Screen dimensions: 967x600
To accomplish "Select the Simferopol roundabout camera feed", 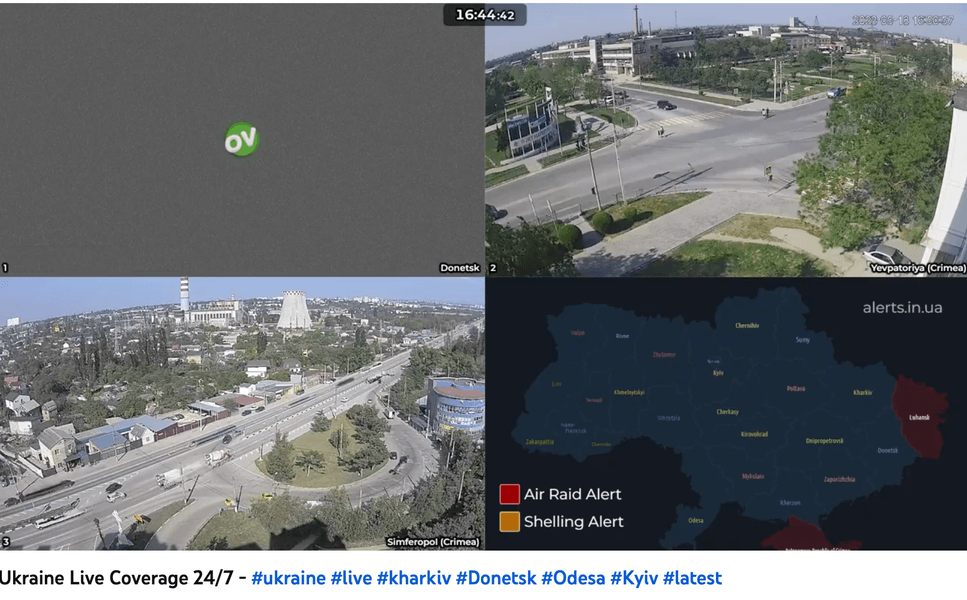I will click(241, 414).
